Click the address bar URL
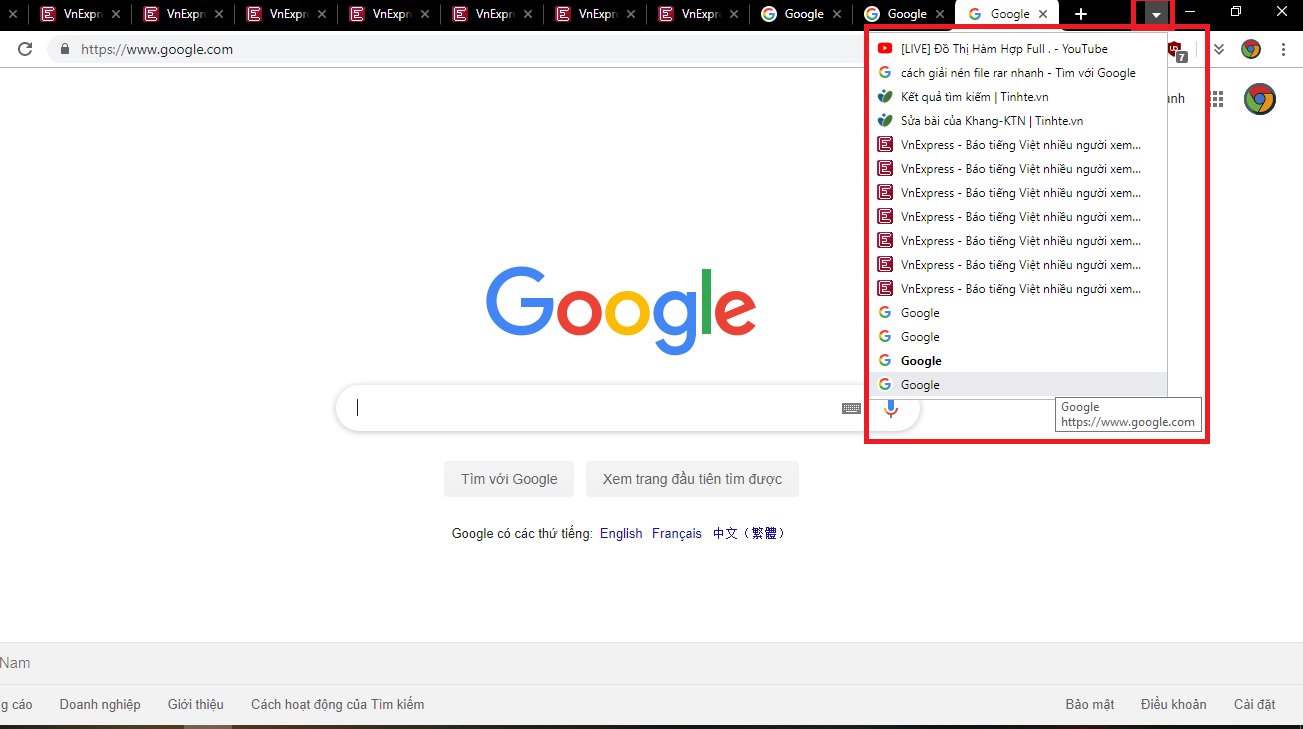Screen dimensions: 1303x729 [x=157, y=49]
